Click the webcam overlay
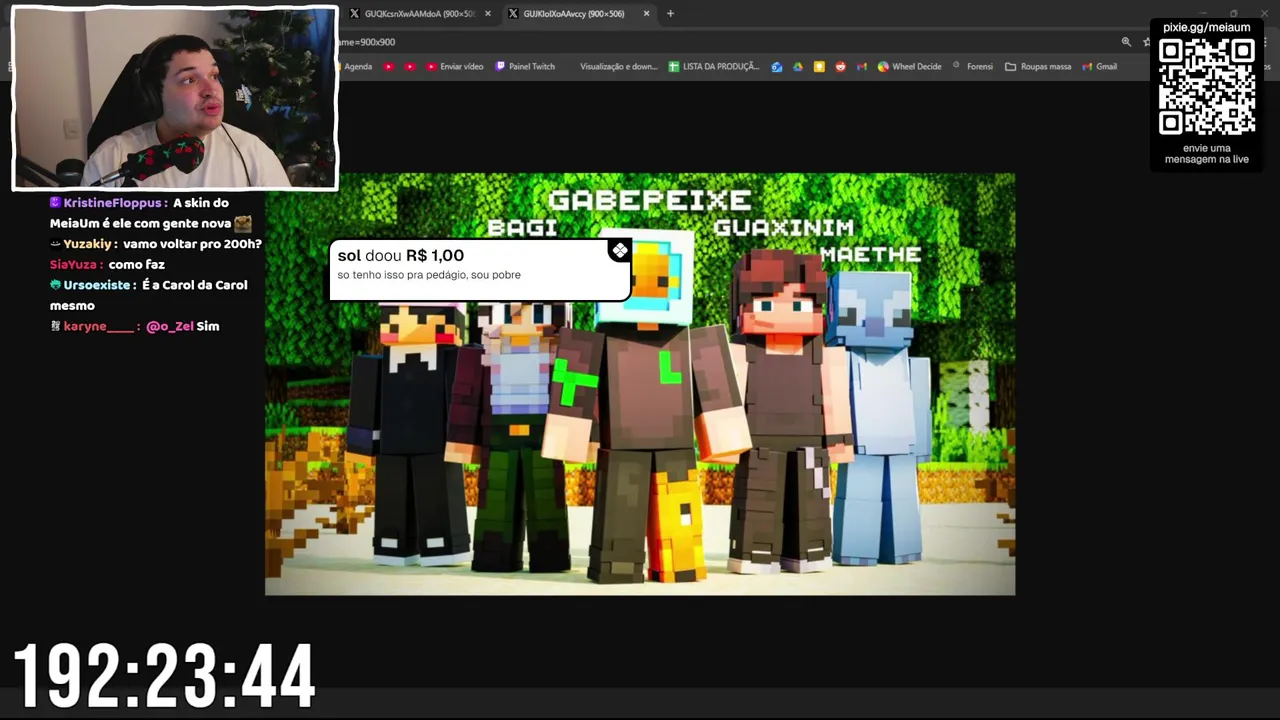This screenshot has height=720, width=1280. coord(175,98)
